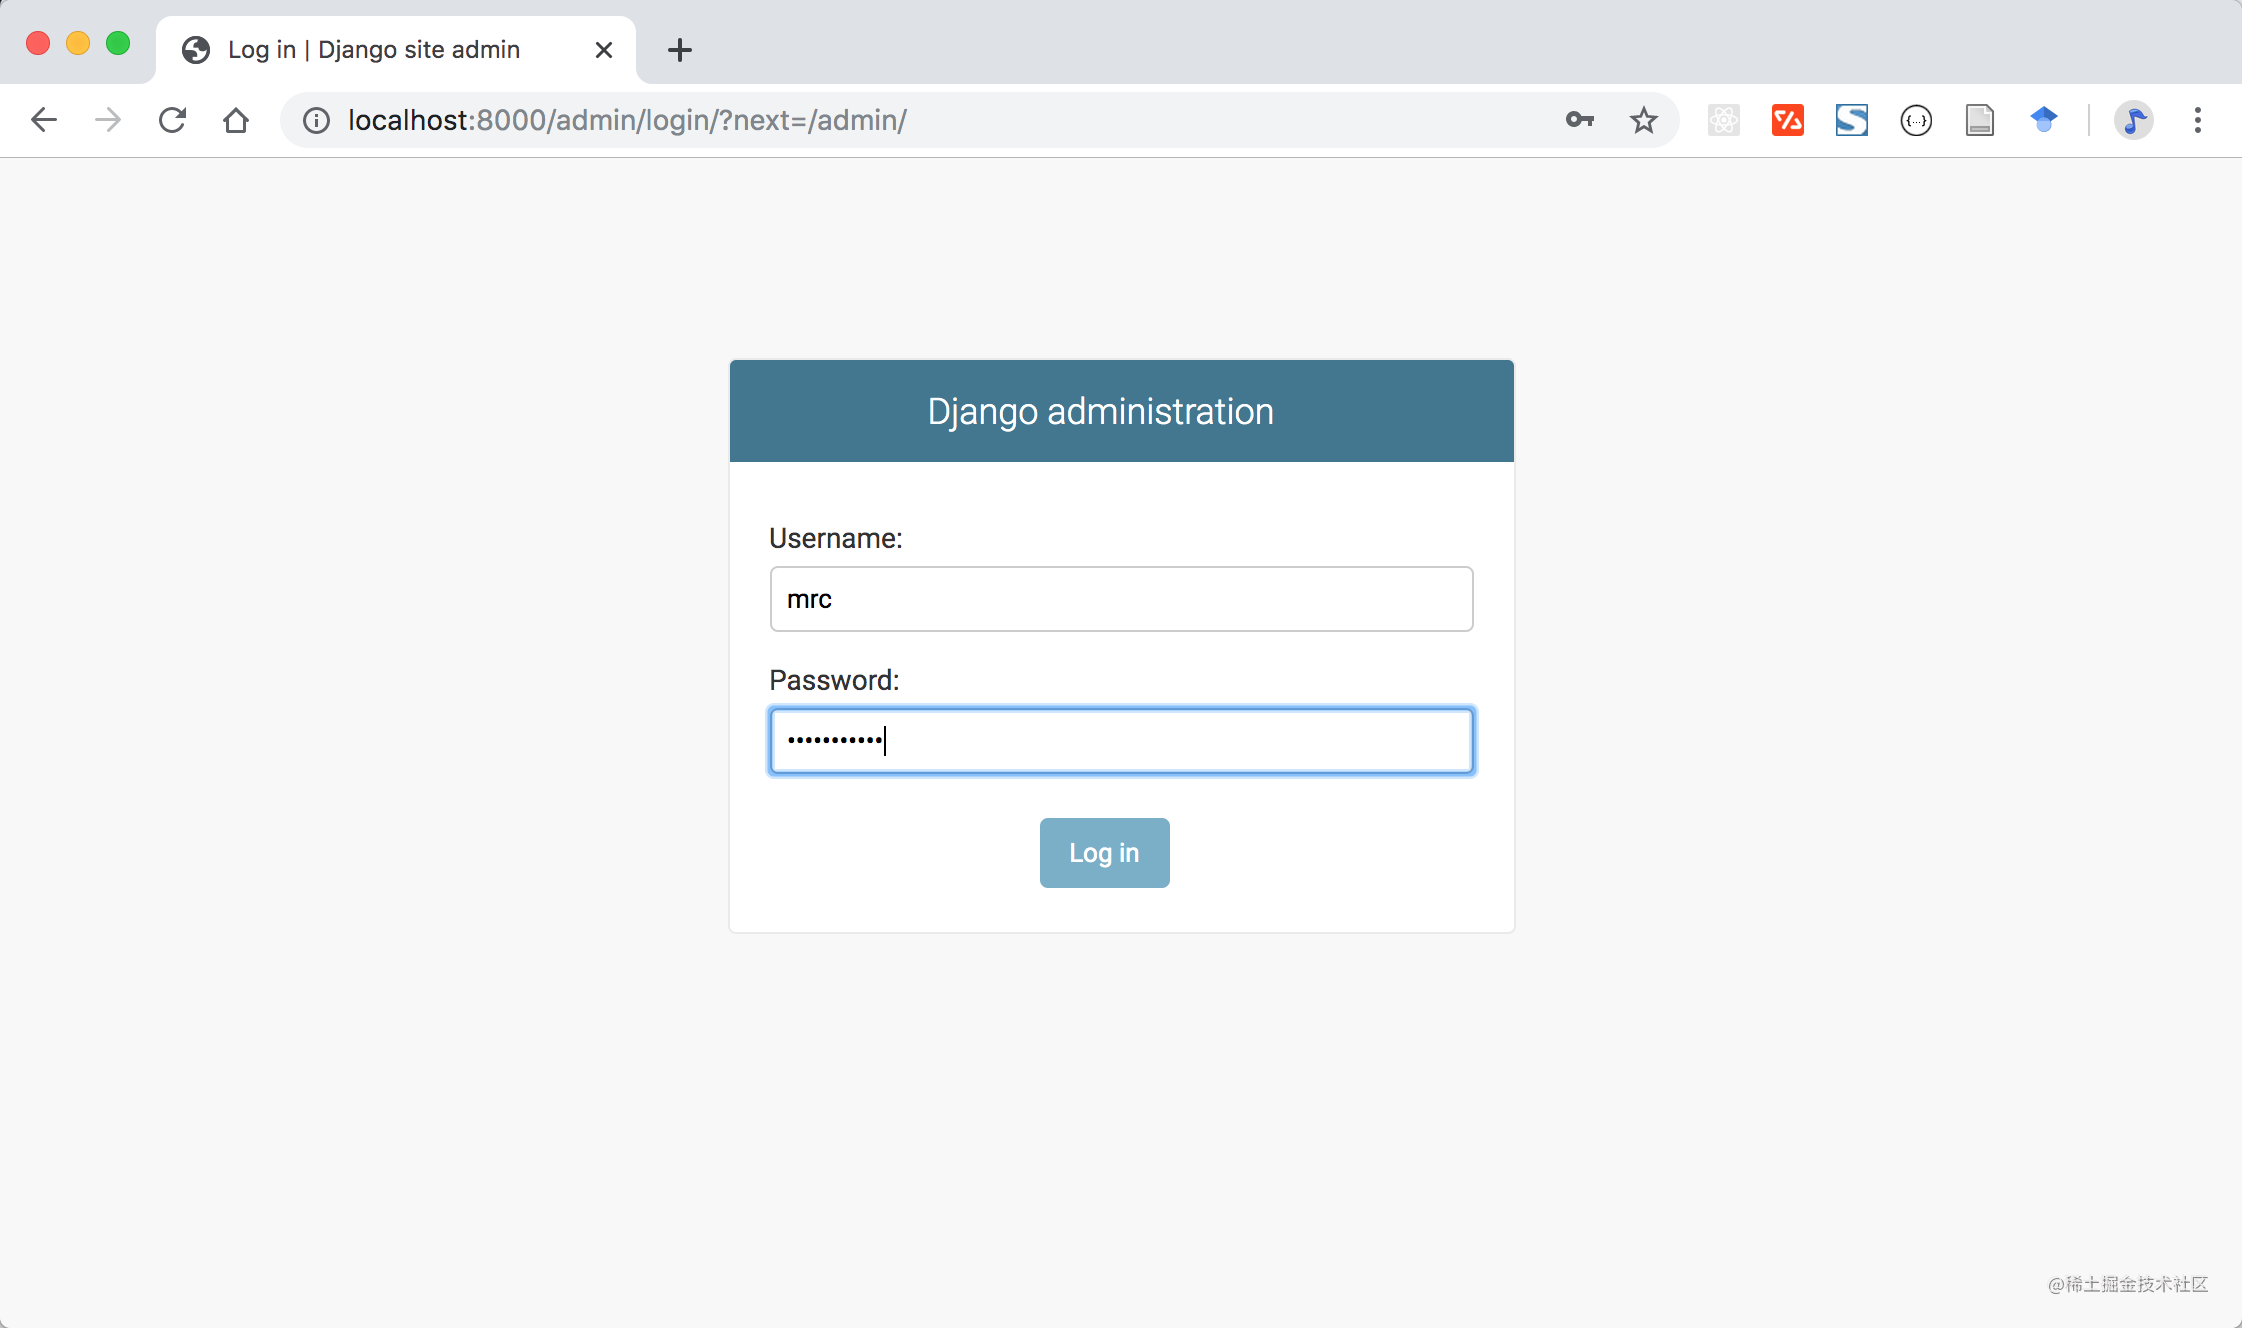Click the 'Password:' label
2242x1328 pixels.
pyautogui.click(x=834, y=681)
